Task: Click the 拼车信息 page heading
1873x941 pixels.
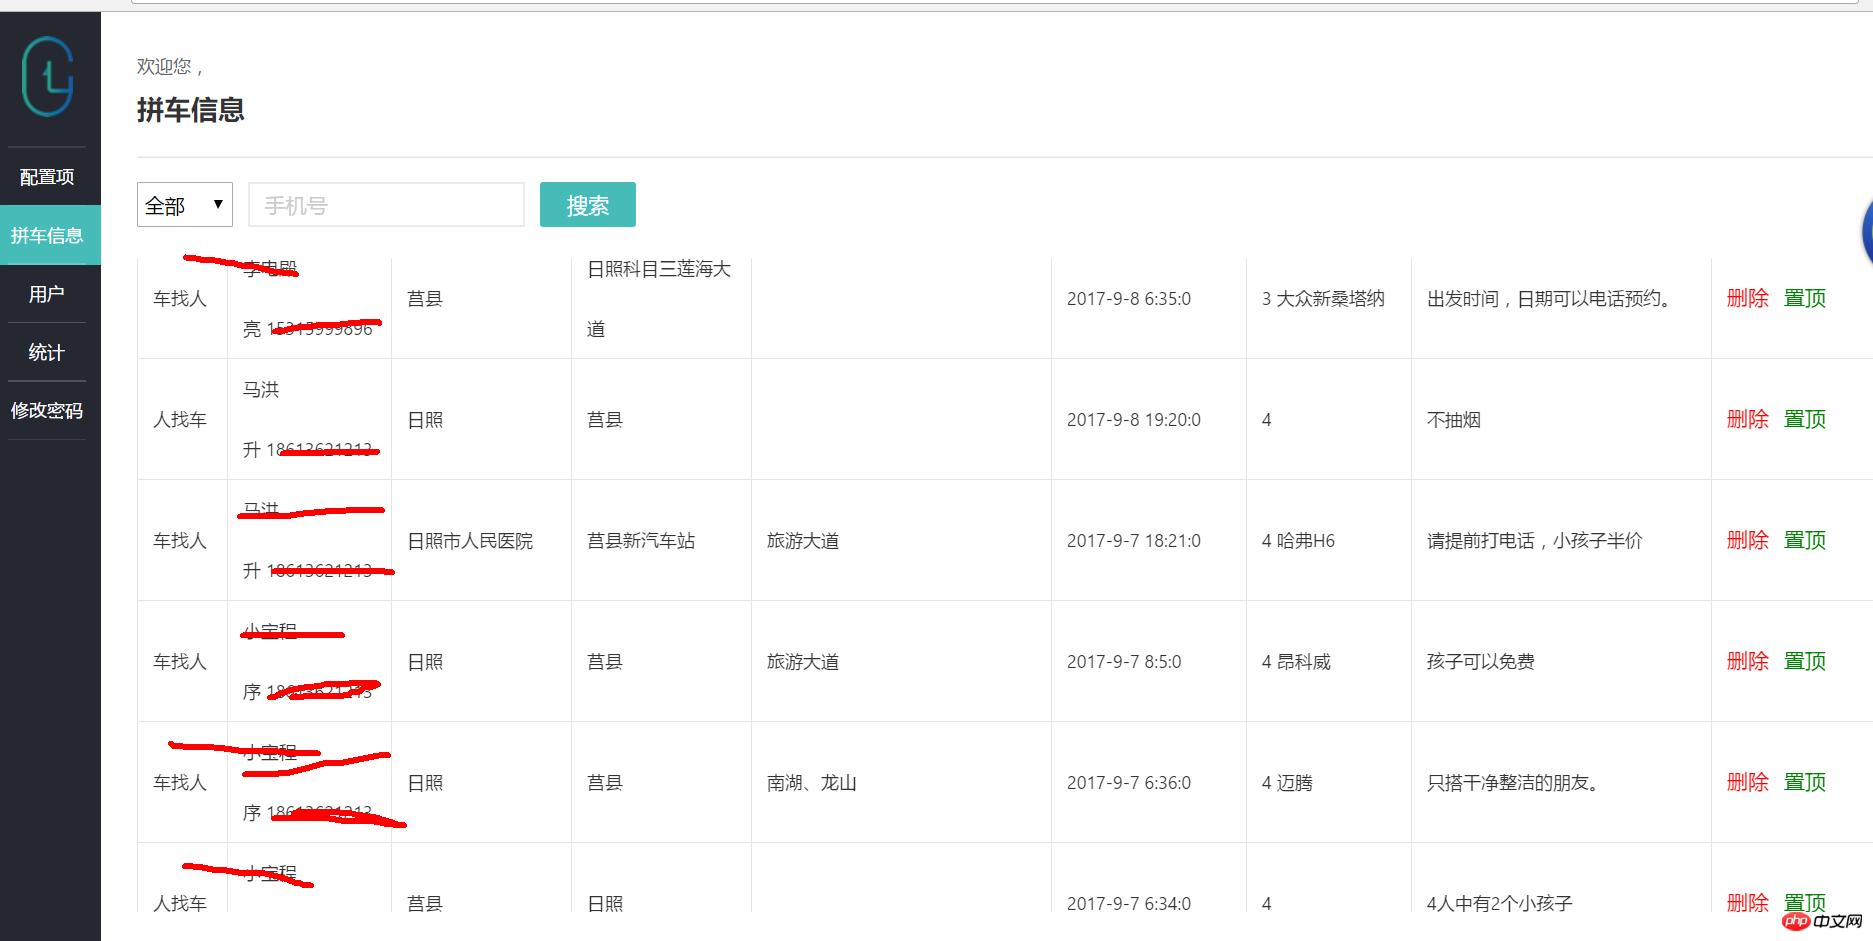Action: click(191, 110)
